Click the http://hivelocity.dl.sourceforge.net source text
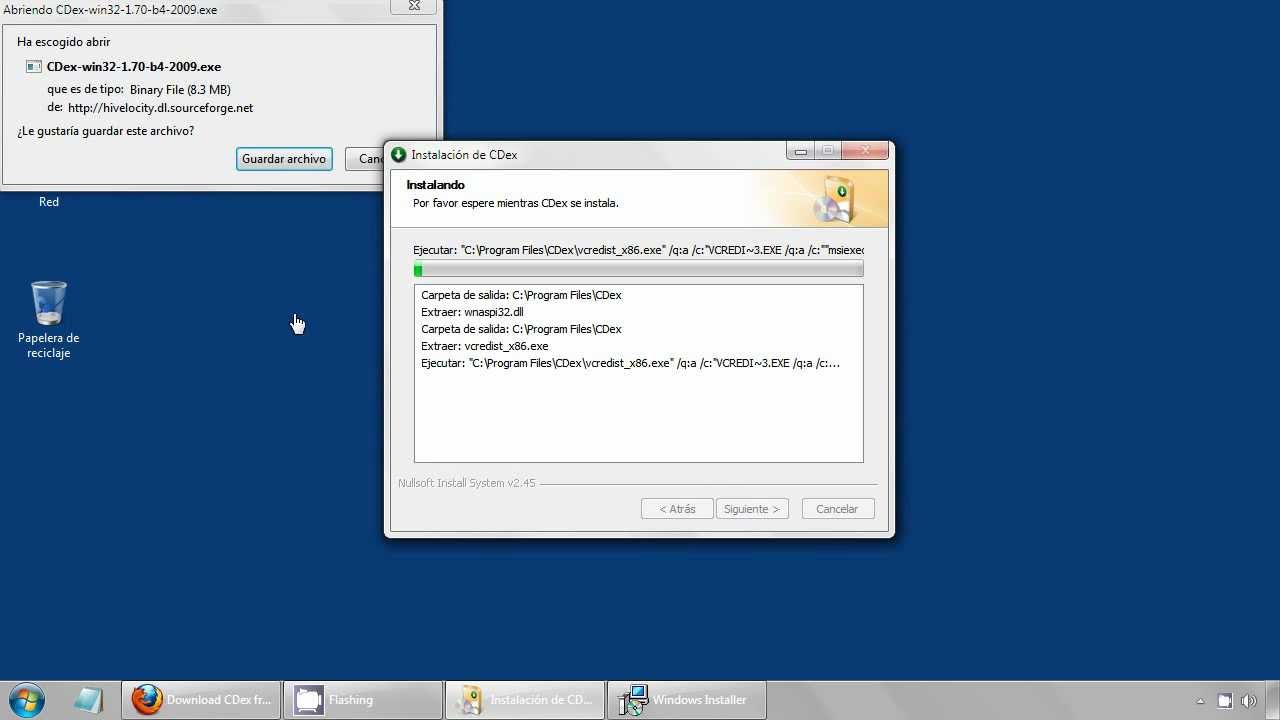This screenshot has width=1280, height=720. tap(160, 108)
